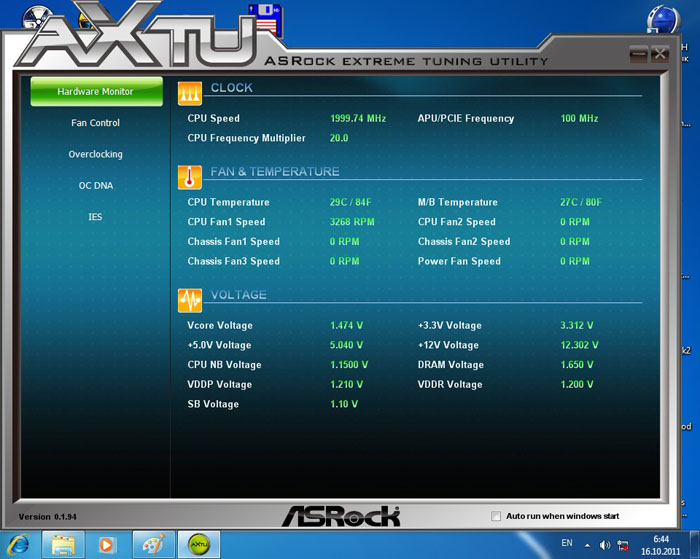Image resolution: width=700 pixels, height=559 pixels.
Task: Click the Power Fan Speed label
Action: 459,261
